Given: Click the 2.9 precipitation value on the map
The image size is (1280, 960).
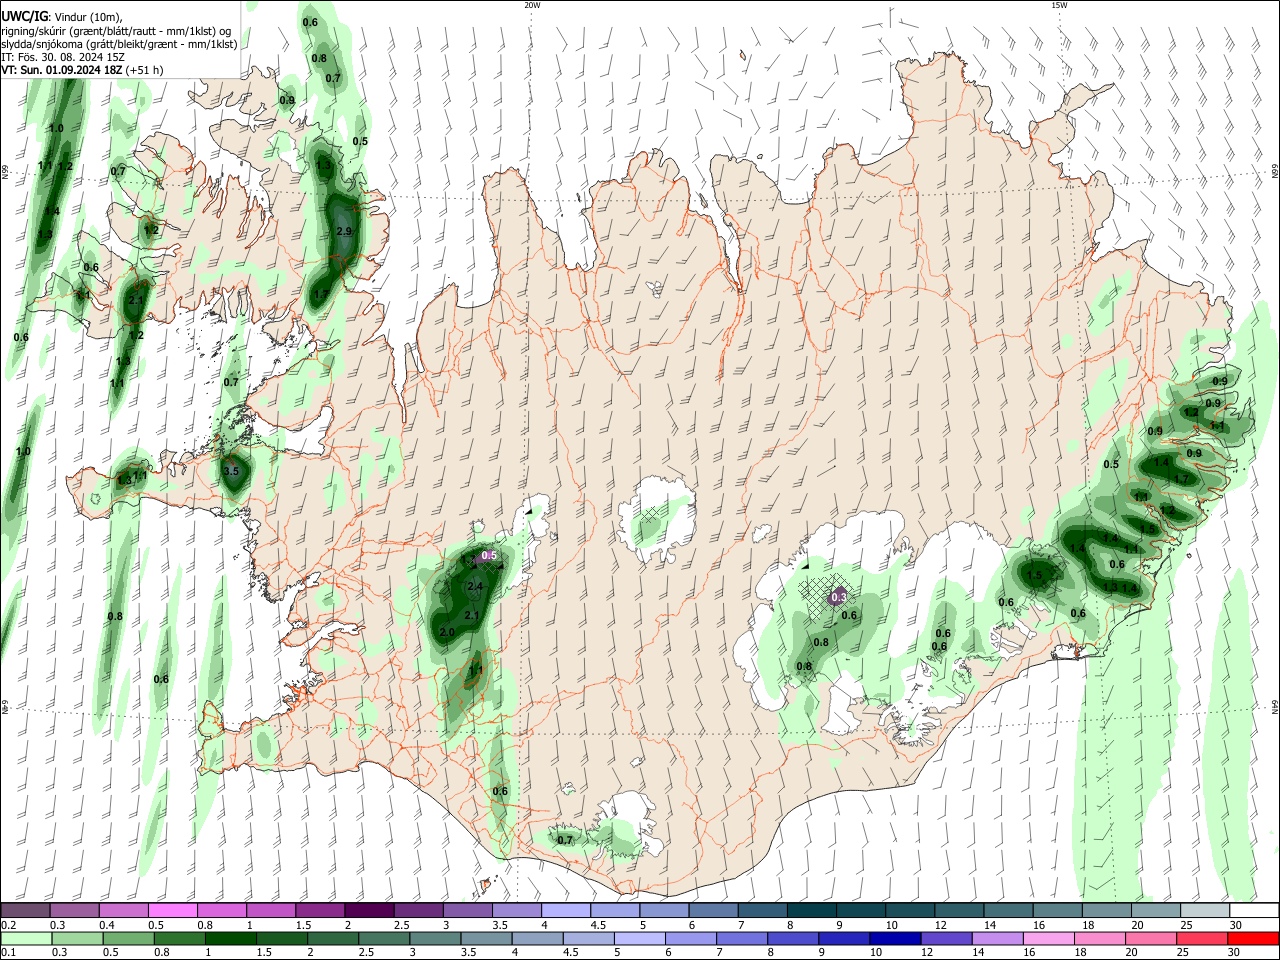Looking at the screenshot, I should coord(344,232).
